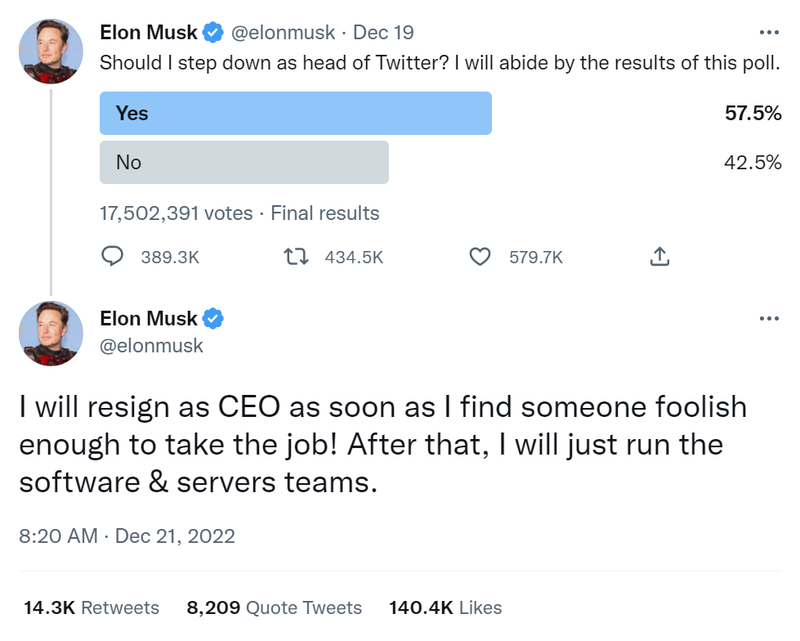
Task: View the 14.3K Retweets list
Action: (91, 607)
